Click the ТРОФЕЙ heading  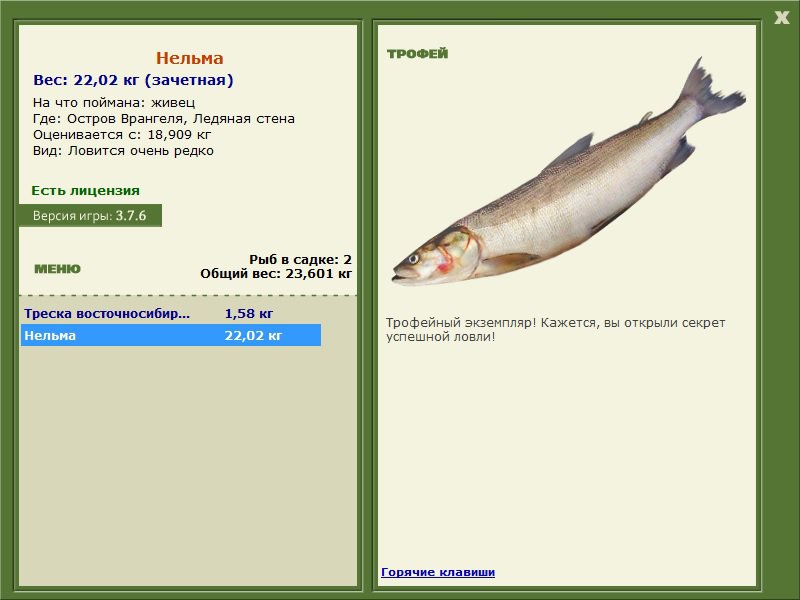(417, 54)
